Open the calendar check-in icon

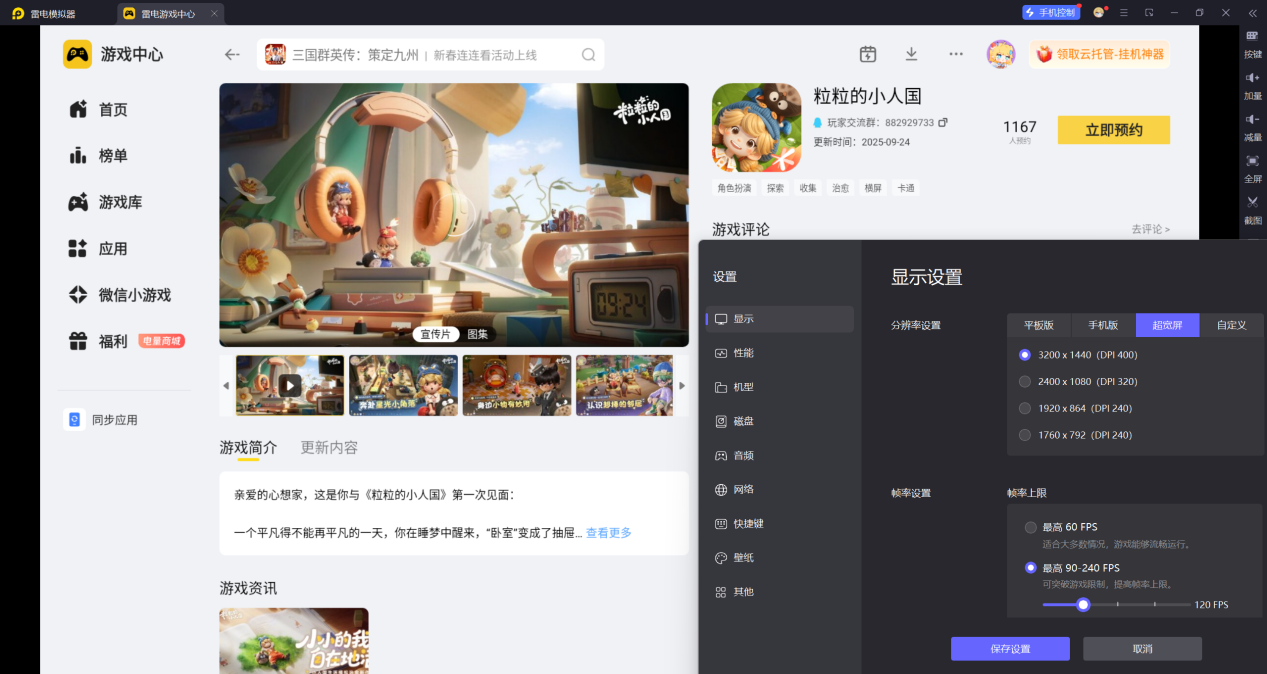(x=868, y=54)
